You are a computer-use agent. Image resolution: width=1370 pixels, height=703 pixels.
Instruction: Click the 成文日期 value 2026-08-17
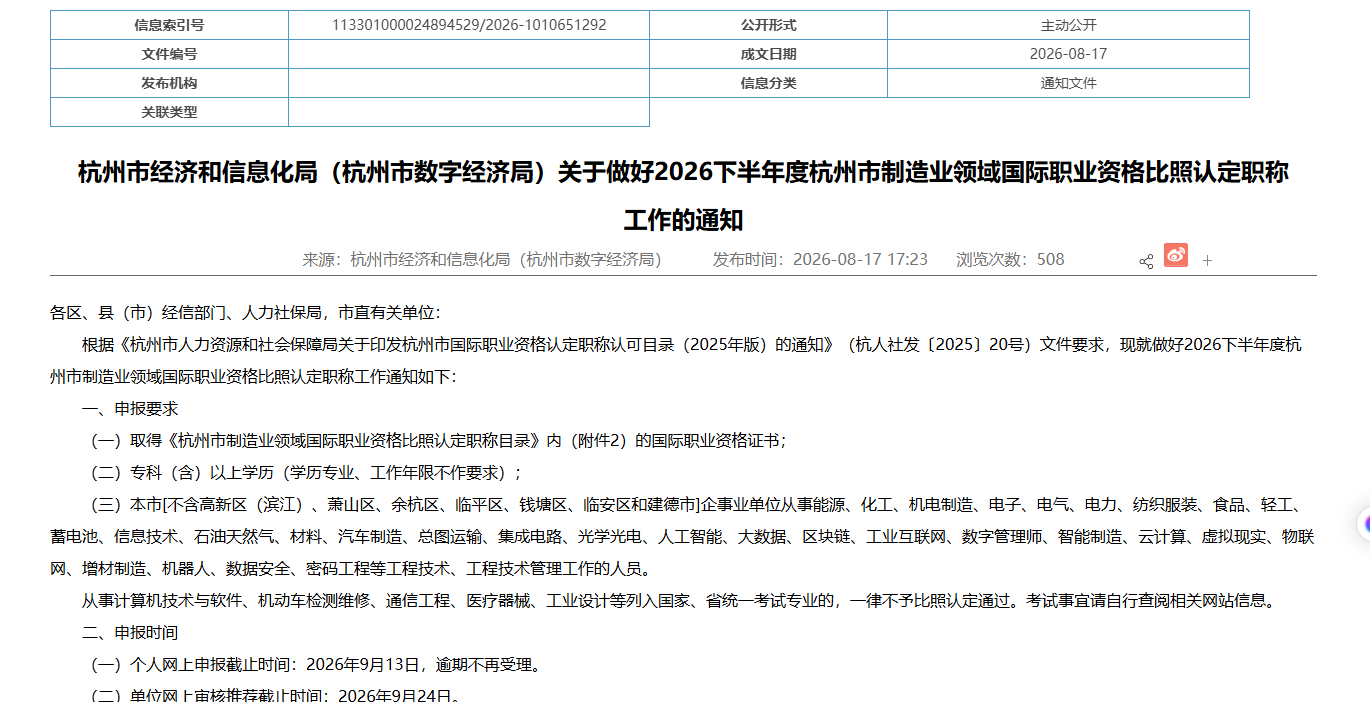point(1068,54)
